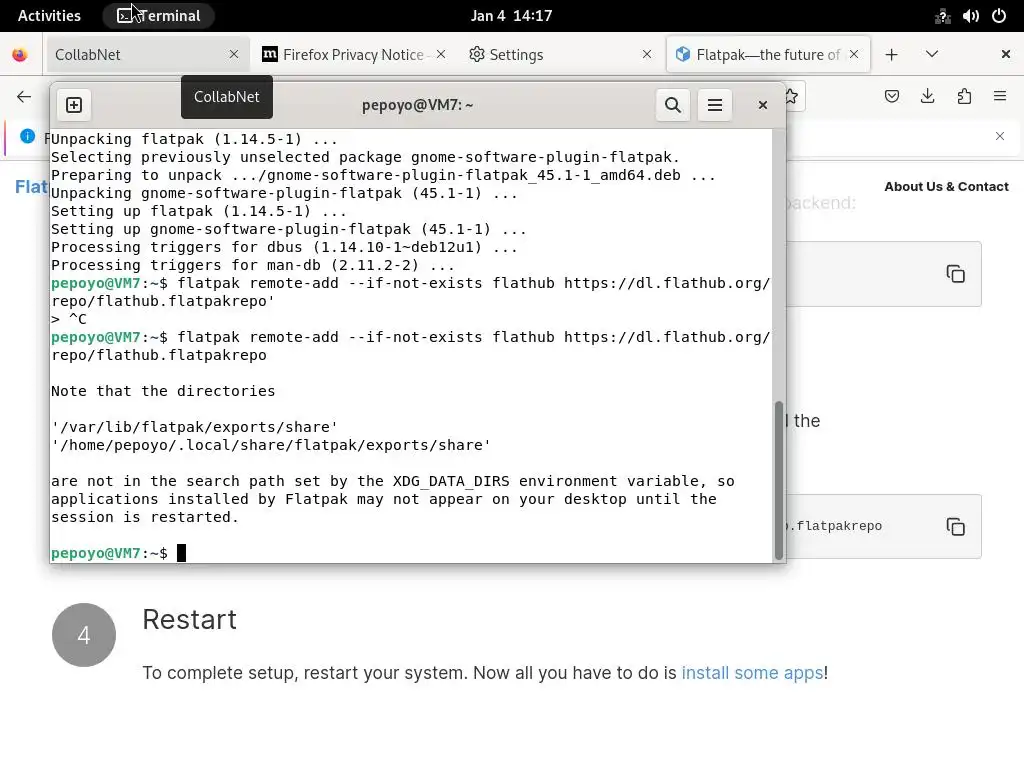Screen dimensions: 1024x768
Task: Open the Activities overview
Action: (49, 16)
